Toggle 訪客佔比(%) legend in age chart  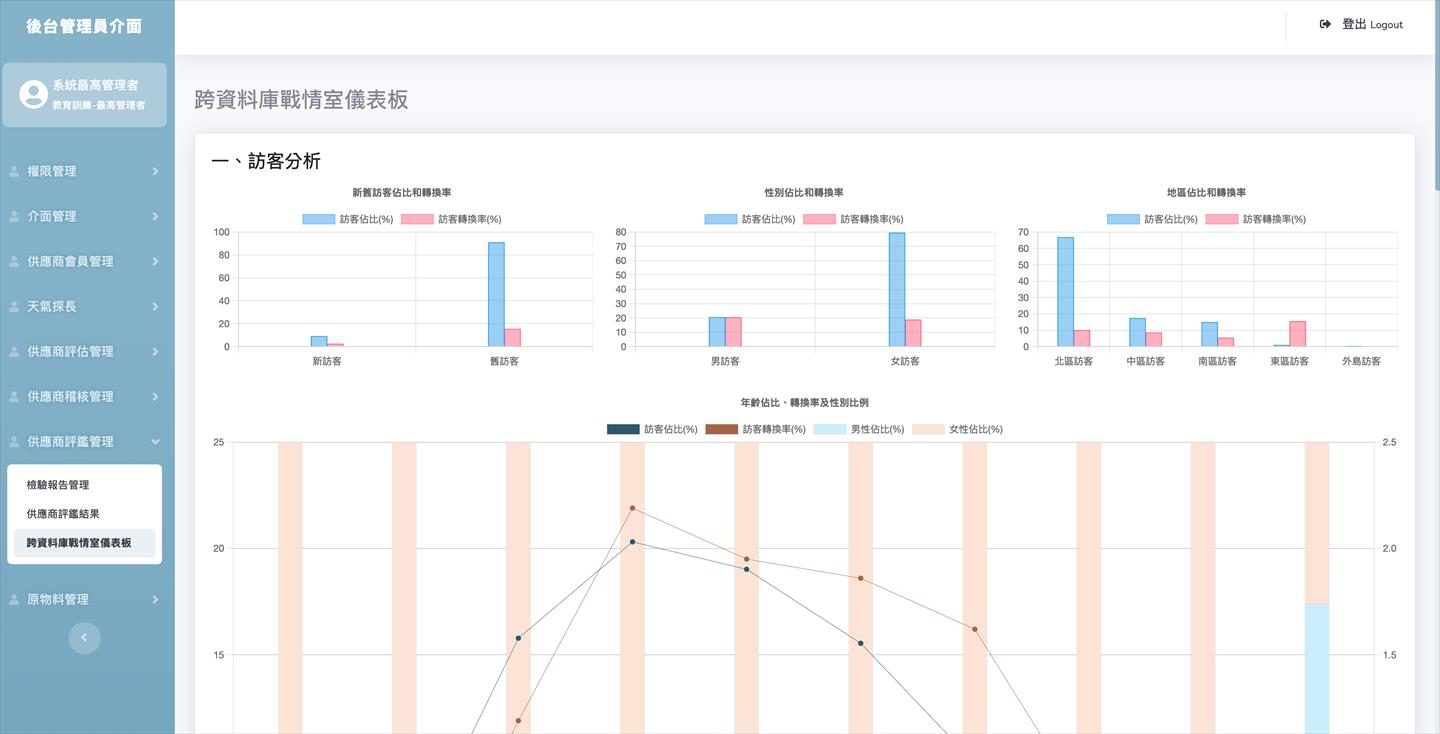click(x=652, y=429)
